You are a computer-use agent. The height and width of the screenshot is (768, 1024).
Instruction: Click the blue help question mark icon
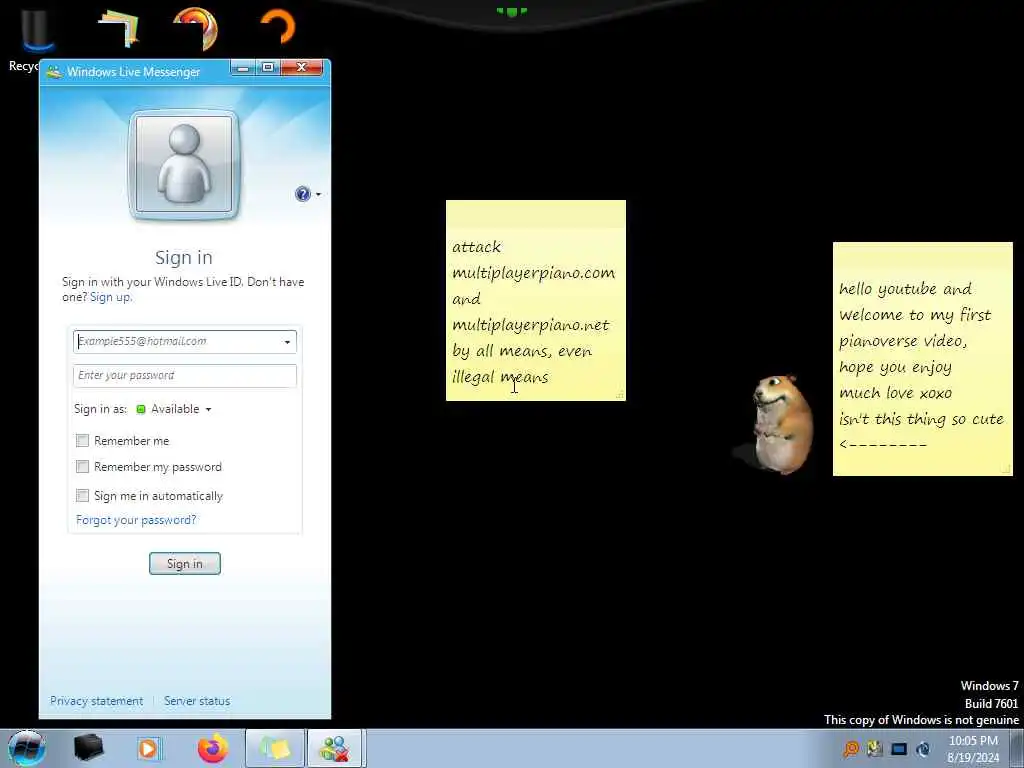point(302,194)
